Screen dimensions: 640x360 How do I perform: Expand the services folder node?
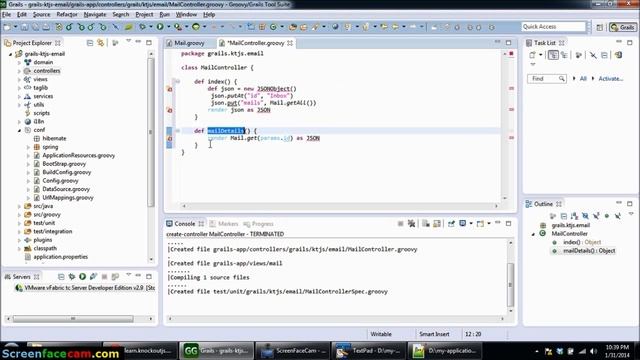(x=19, y=96)
